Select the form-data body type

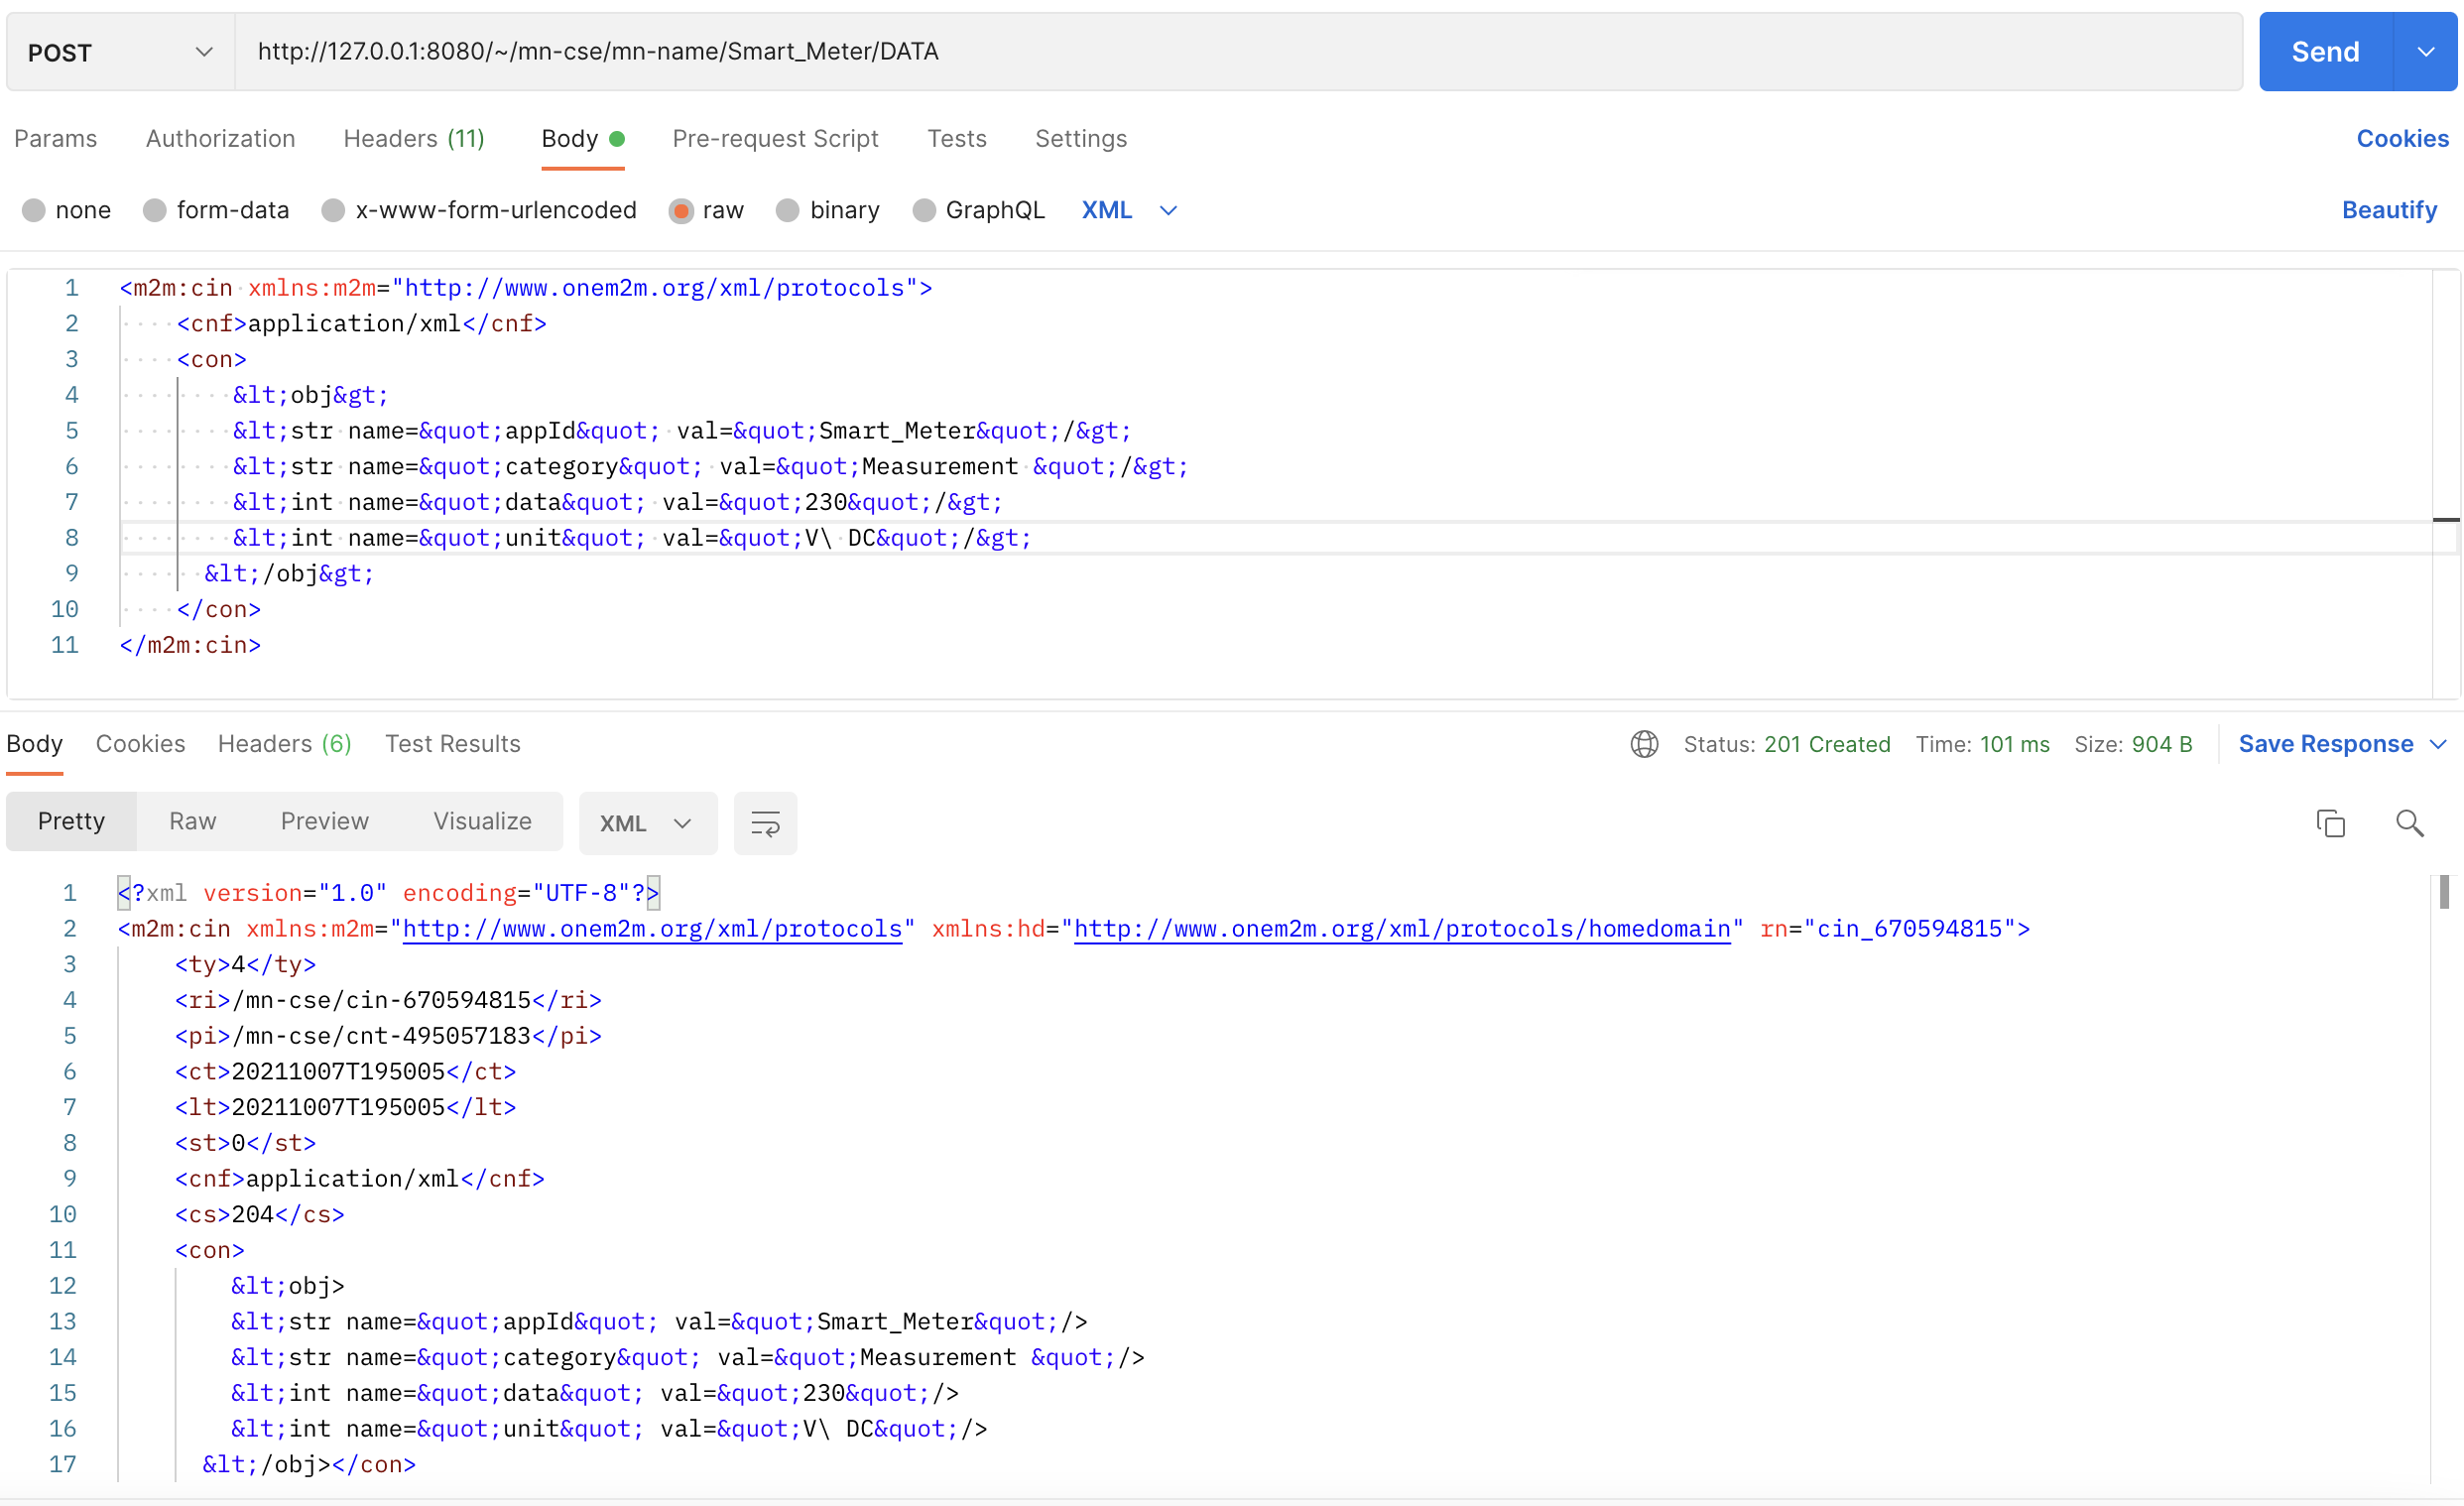point(216,210)
